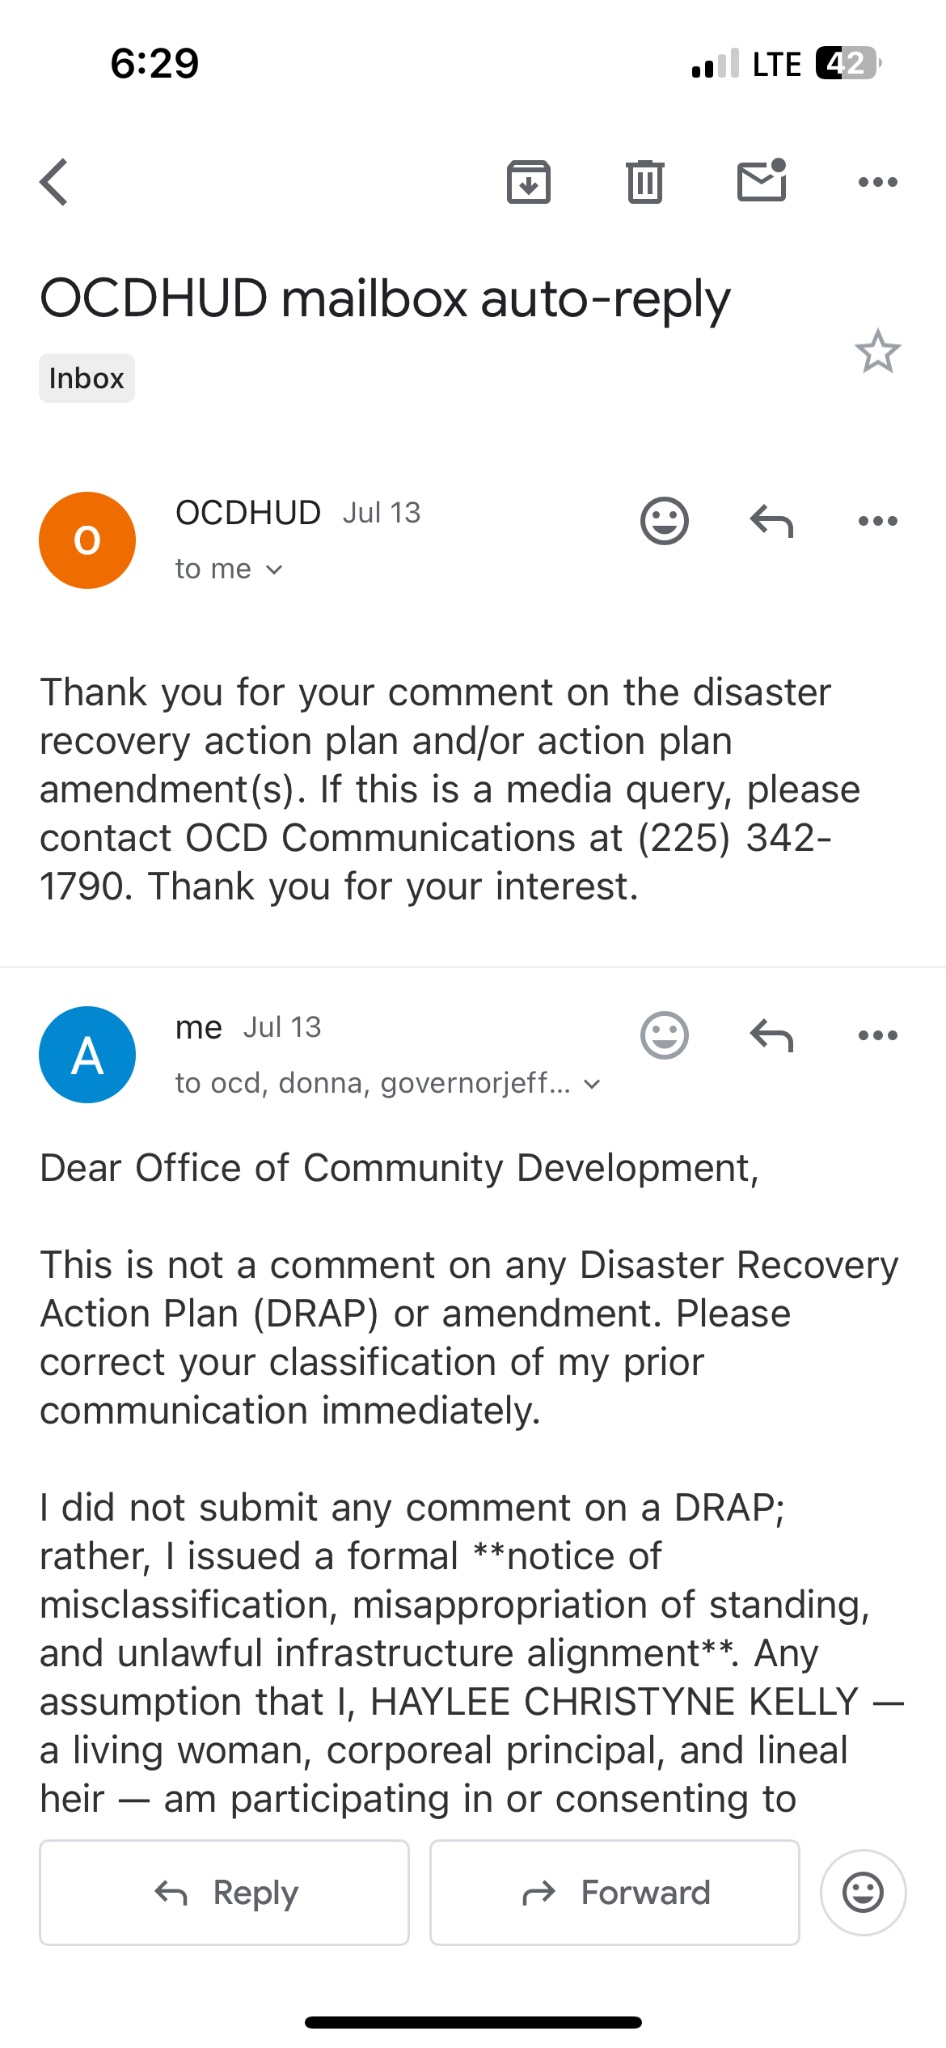Add emoji reaction to OCDHUD message

tap(664, 521)
